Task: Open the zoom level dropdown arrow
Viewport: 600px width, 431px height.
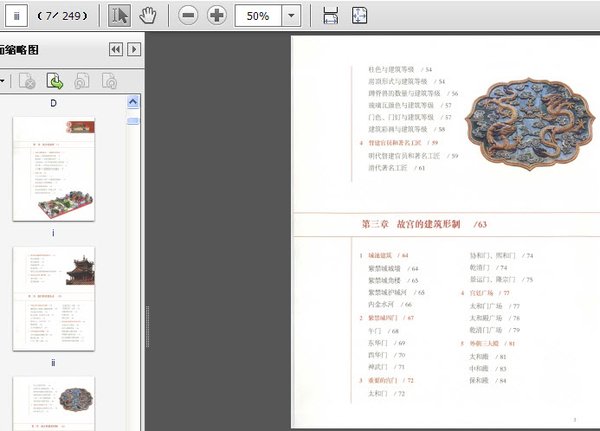Action: click(x=291, y=16)
